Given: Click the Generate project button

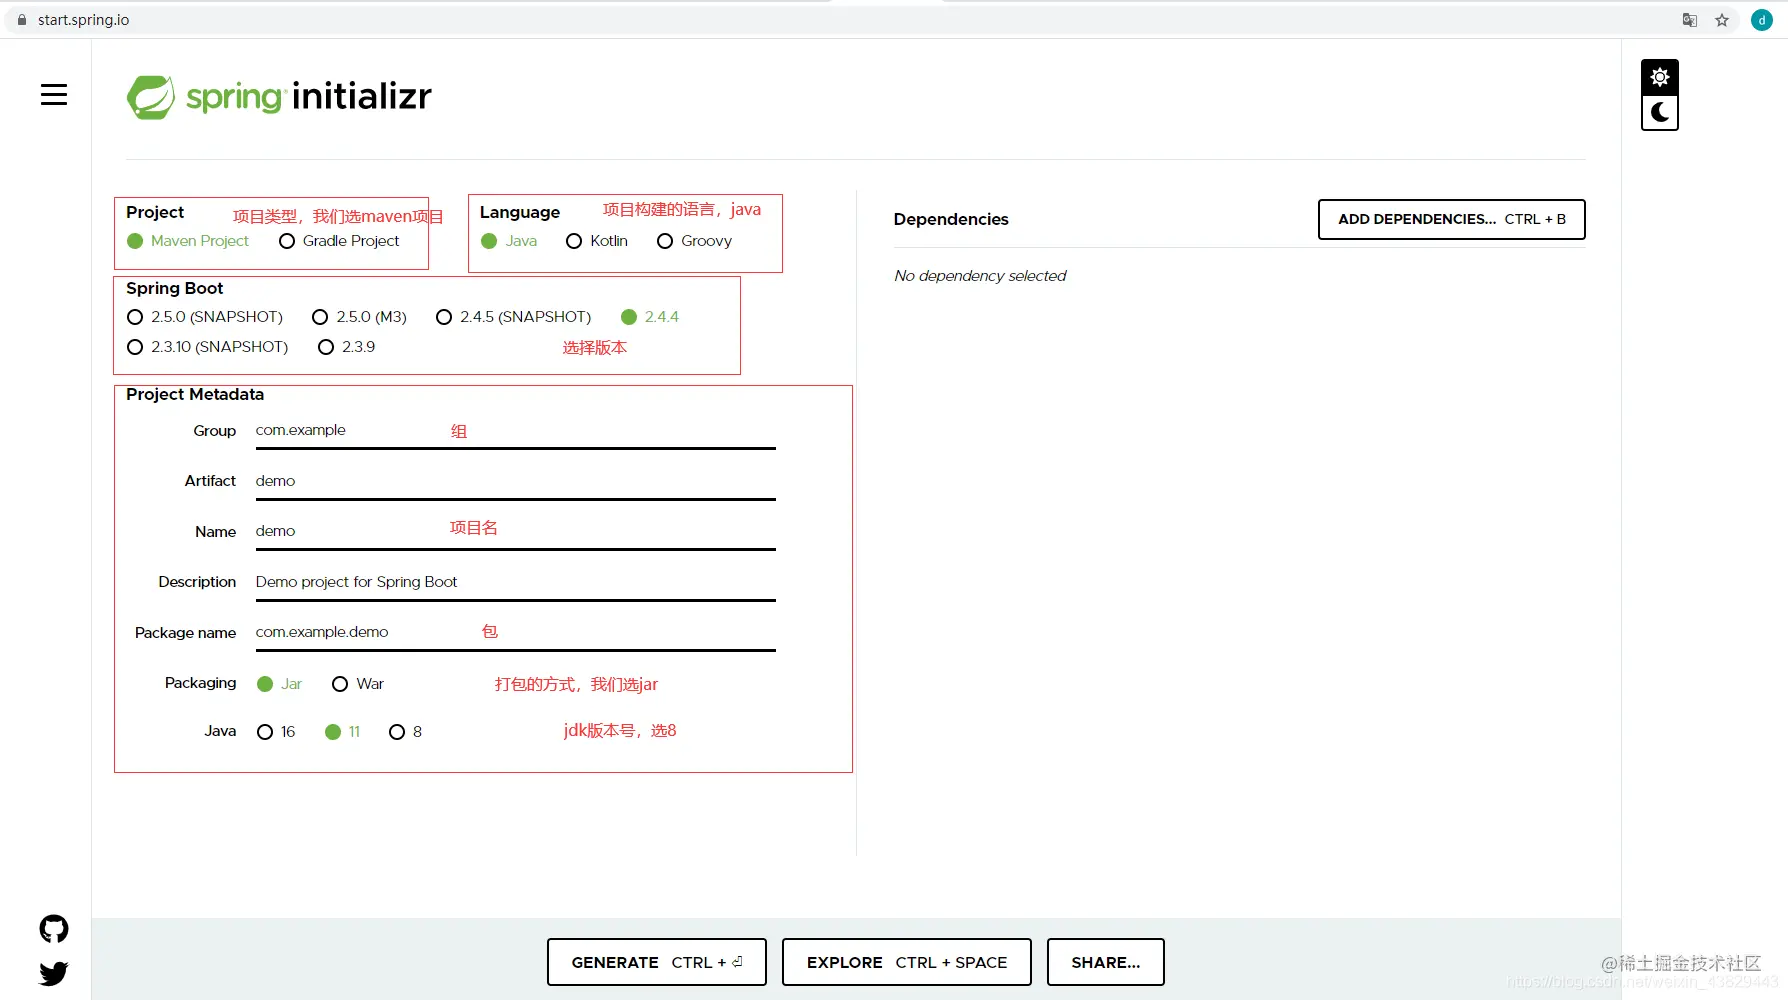Looking at the screenshot, I should click(657, 962).
